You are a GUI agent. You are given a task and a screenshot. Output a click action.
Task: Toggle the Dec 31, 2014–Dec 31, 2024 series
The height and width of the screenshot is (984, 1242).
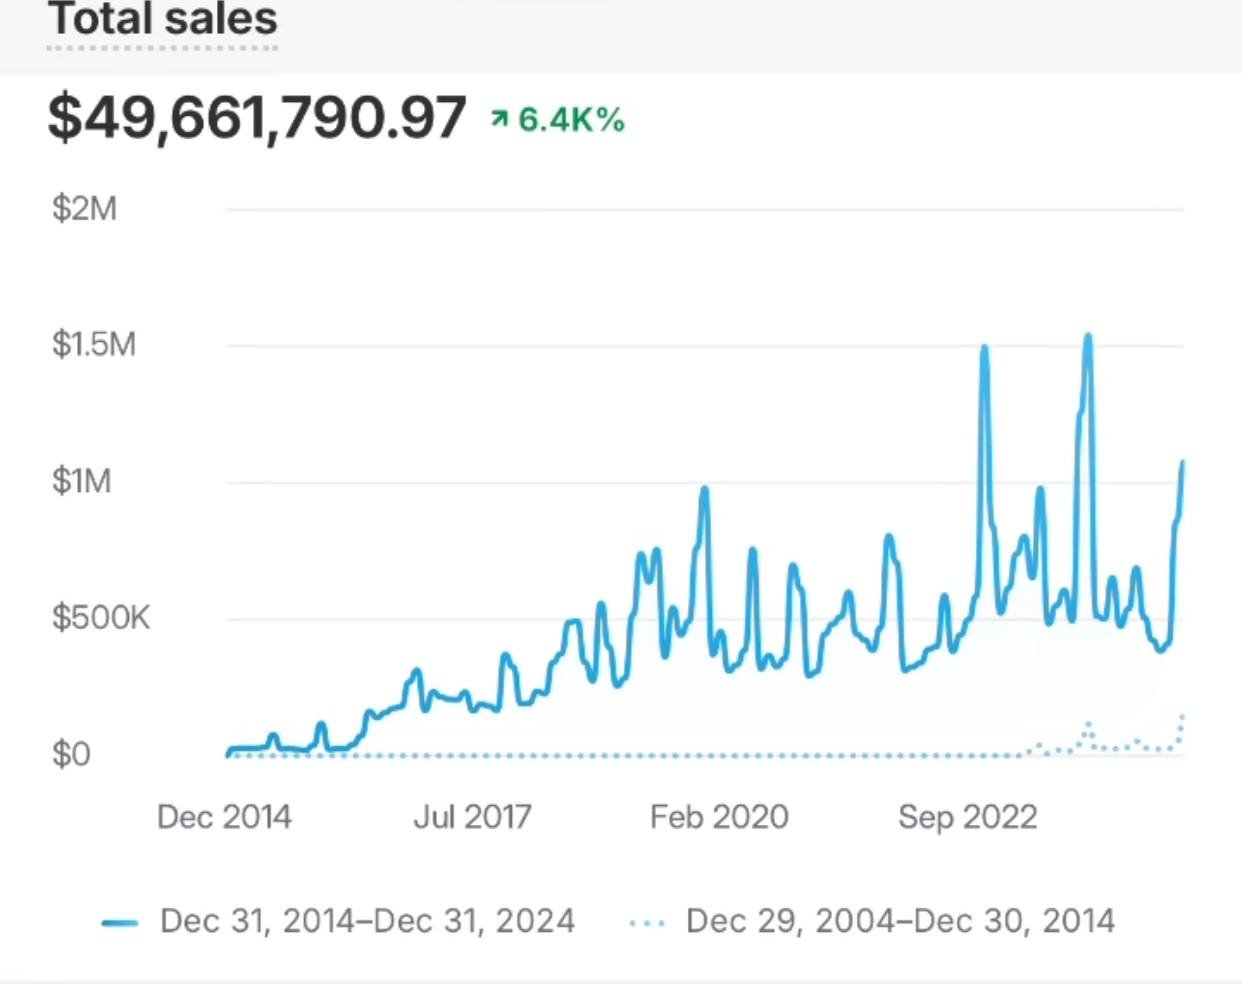point(367,921)
